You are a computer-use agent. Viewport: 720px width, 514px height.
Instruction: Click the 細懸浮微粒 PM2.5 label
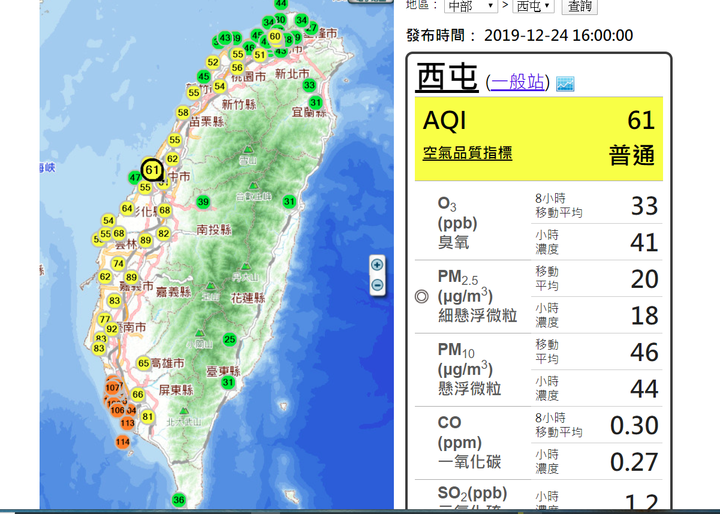click(478, 316)
